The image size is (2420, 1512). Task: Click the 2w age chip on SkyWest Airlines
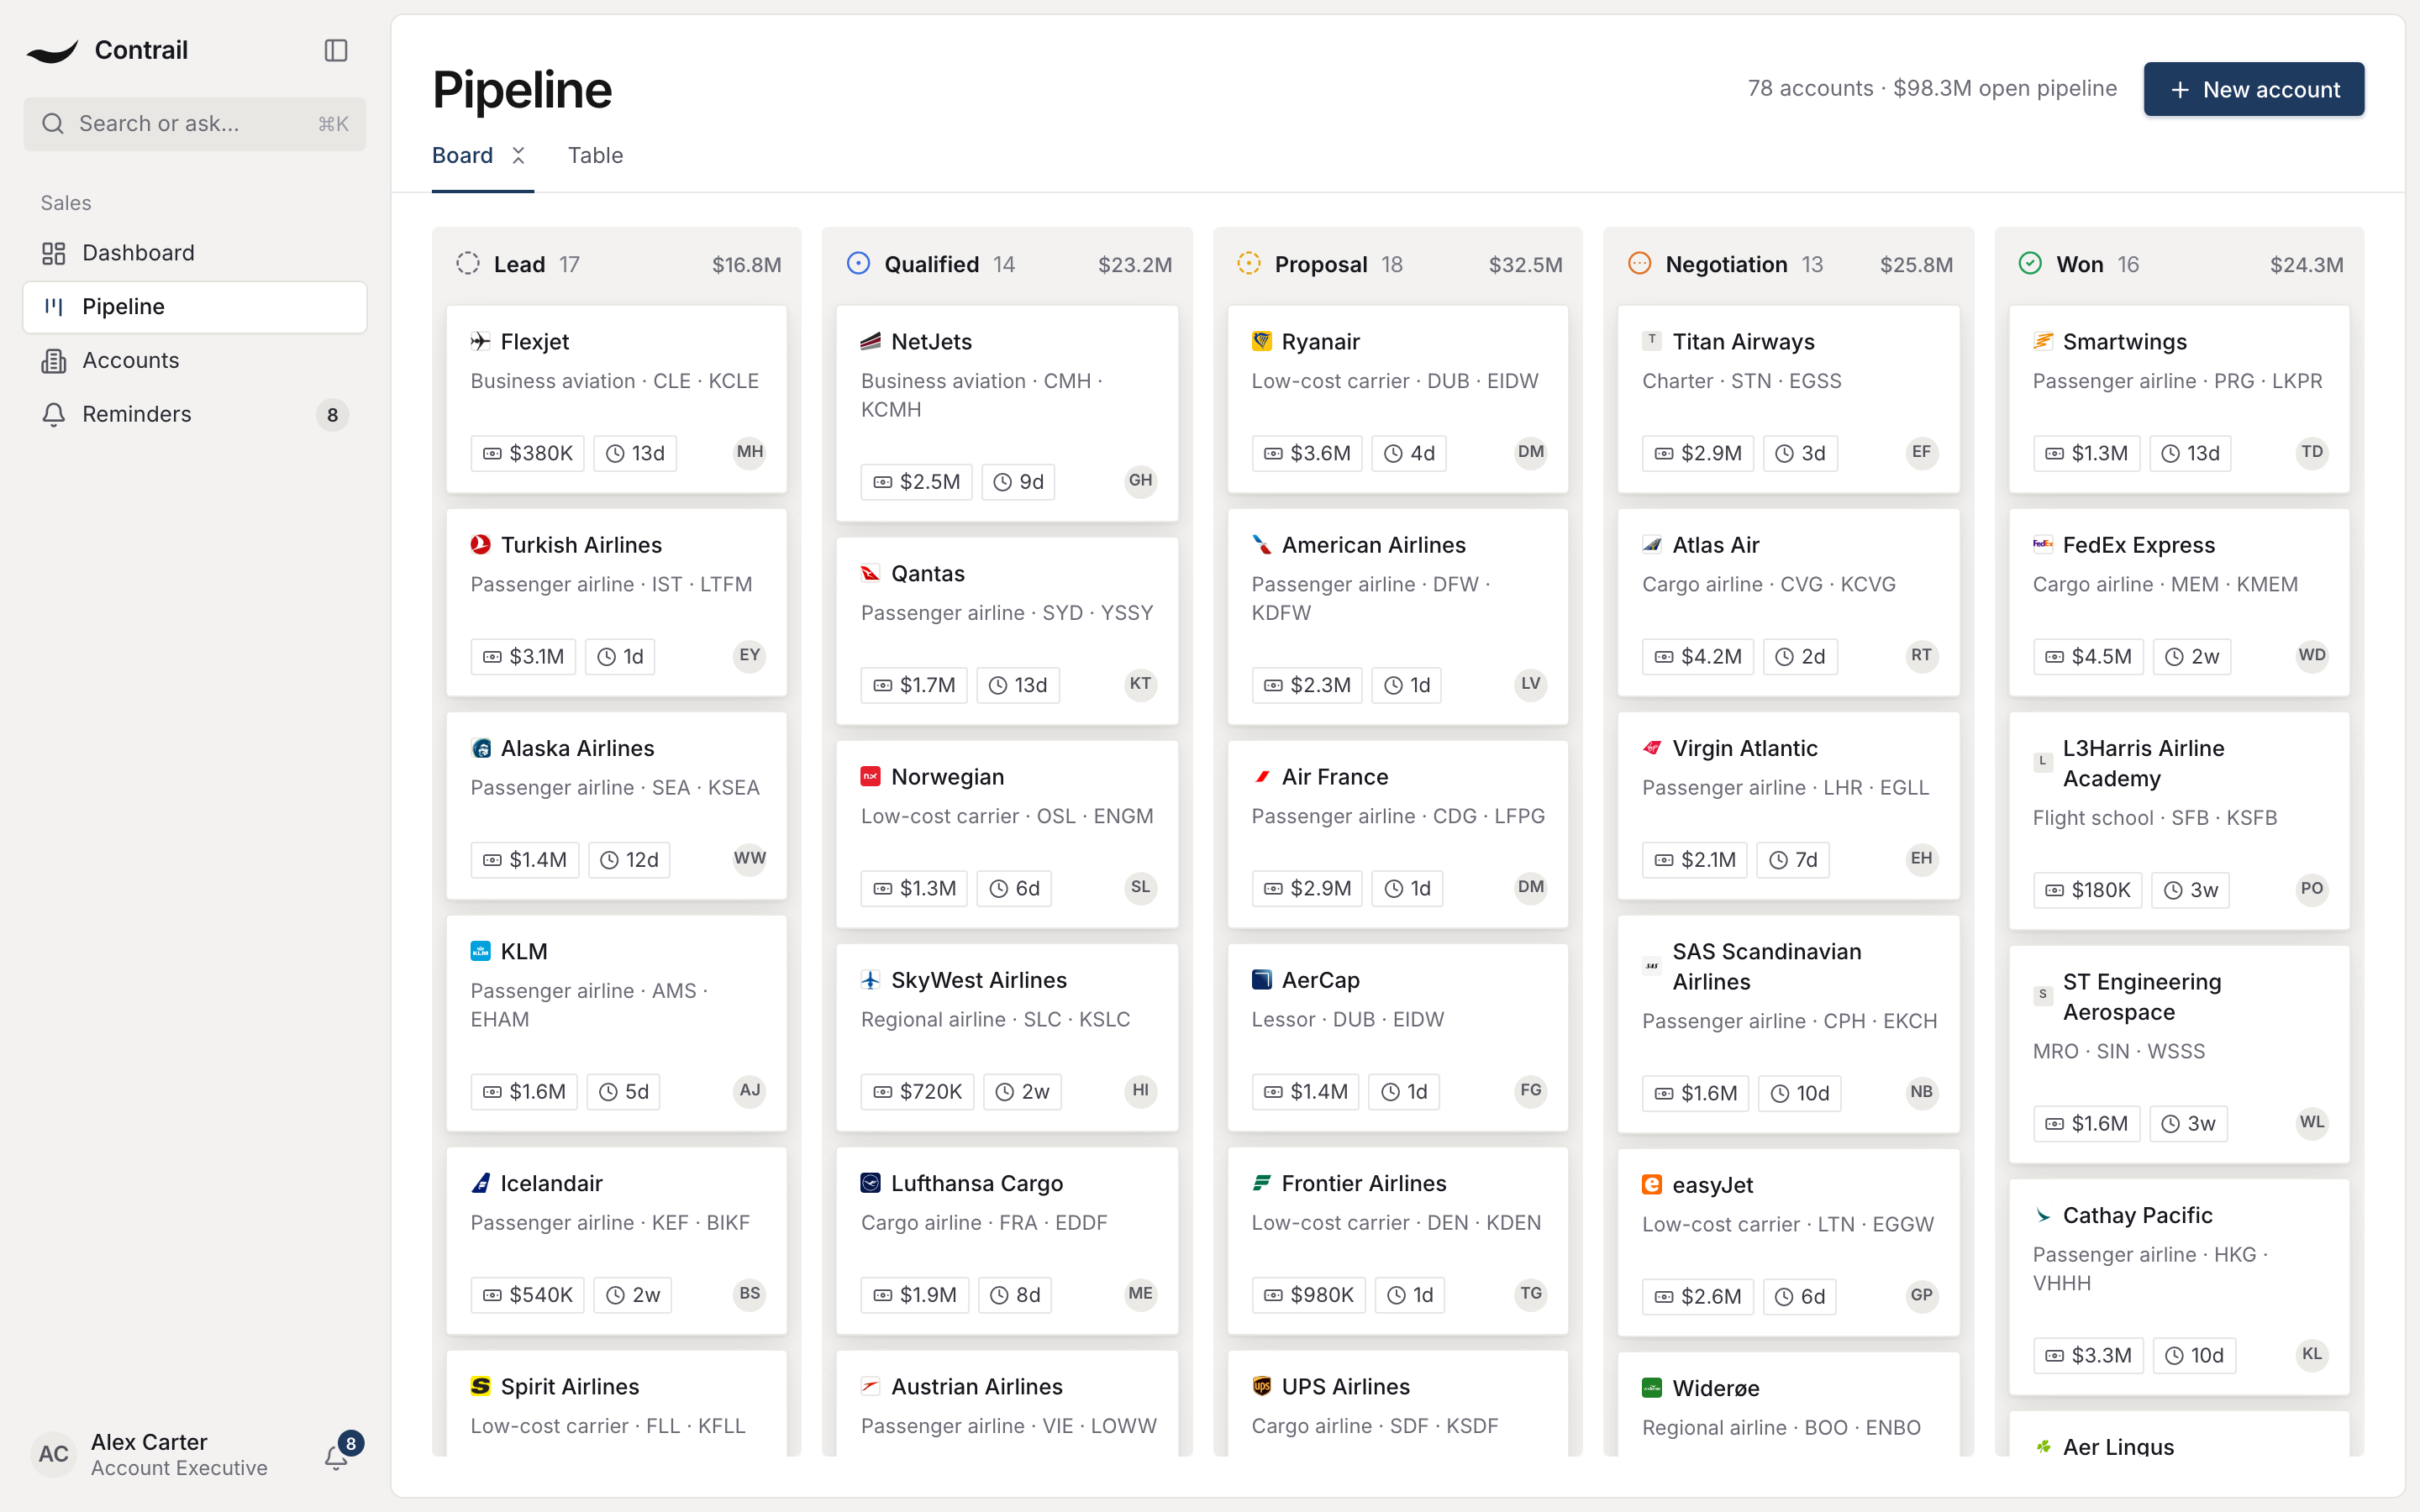point(1022,1091)
